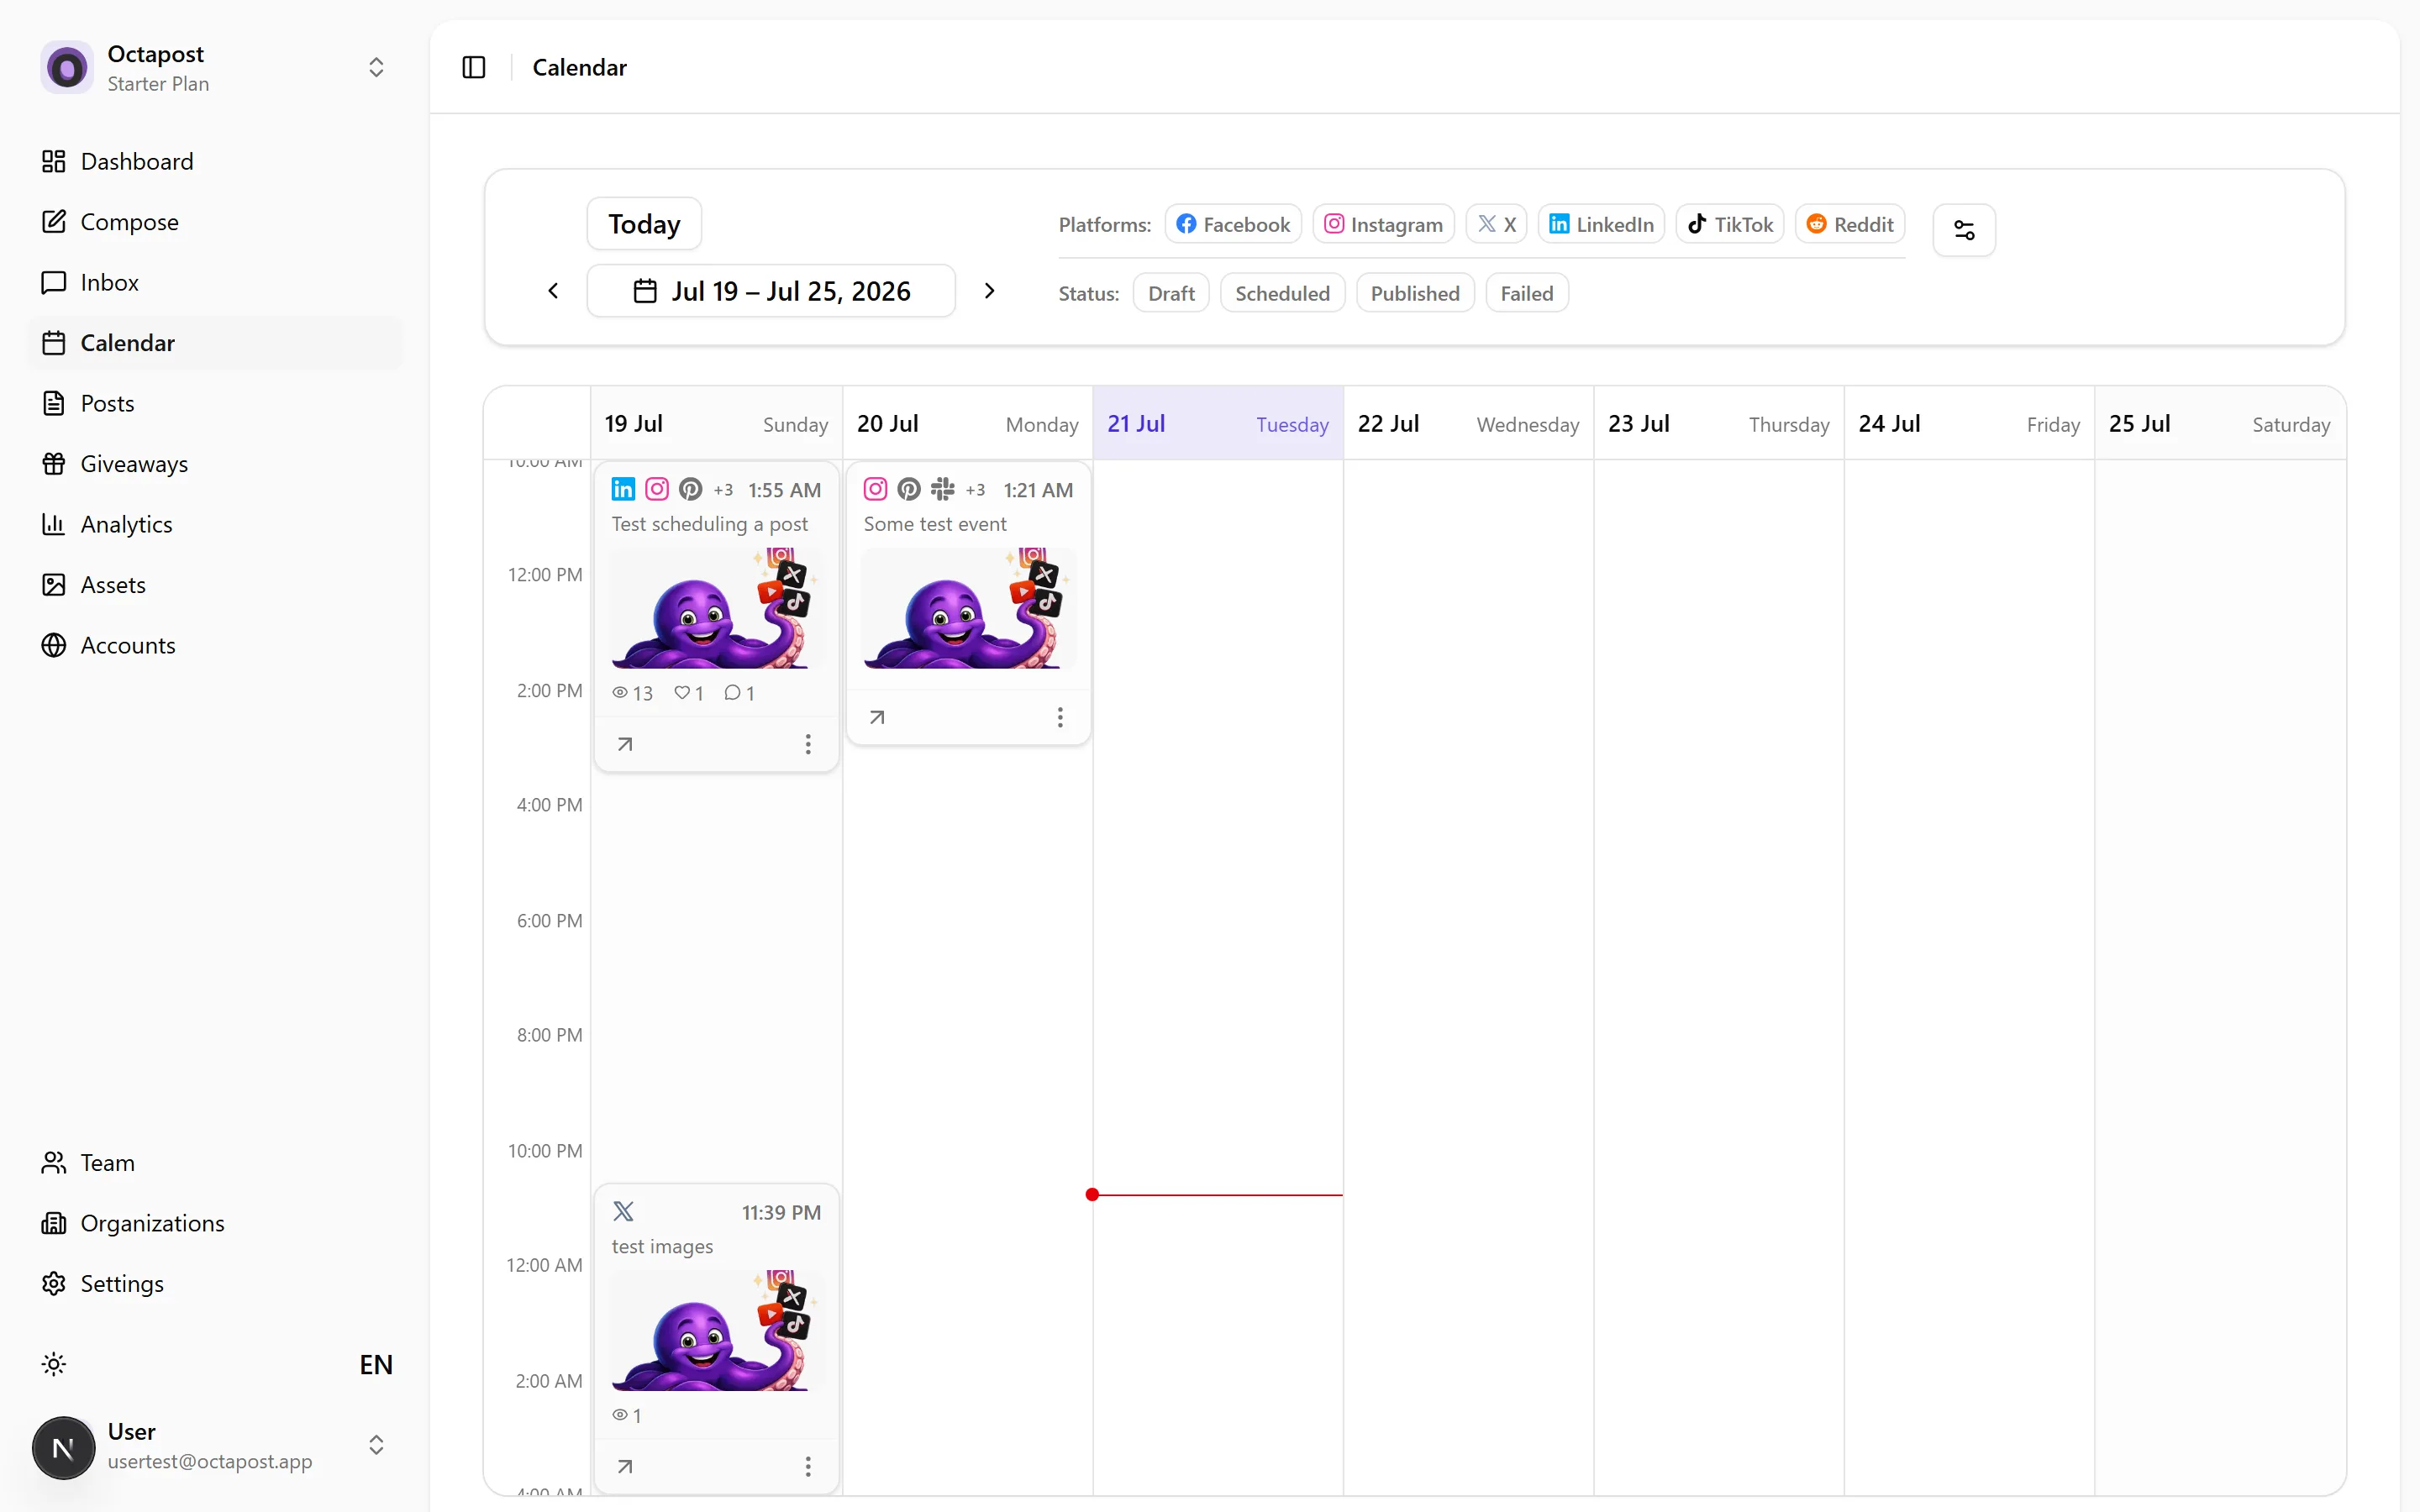Toggle Failed status filter
This screenshot has width=2420, height=1512.
[x=1526, y=293]
